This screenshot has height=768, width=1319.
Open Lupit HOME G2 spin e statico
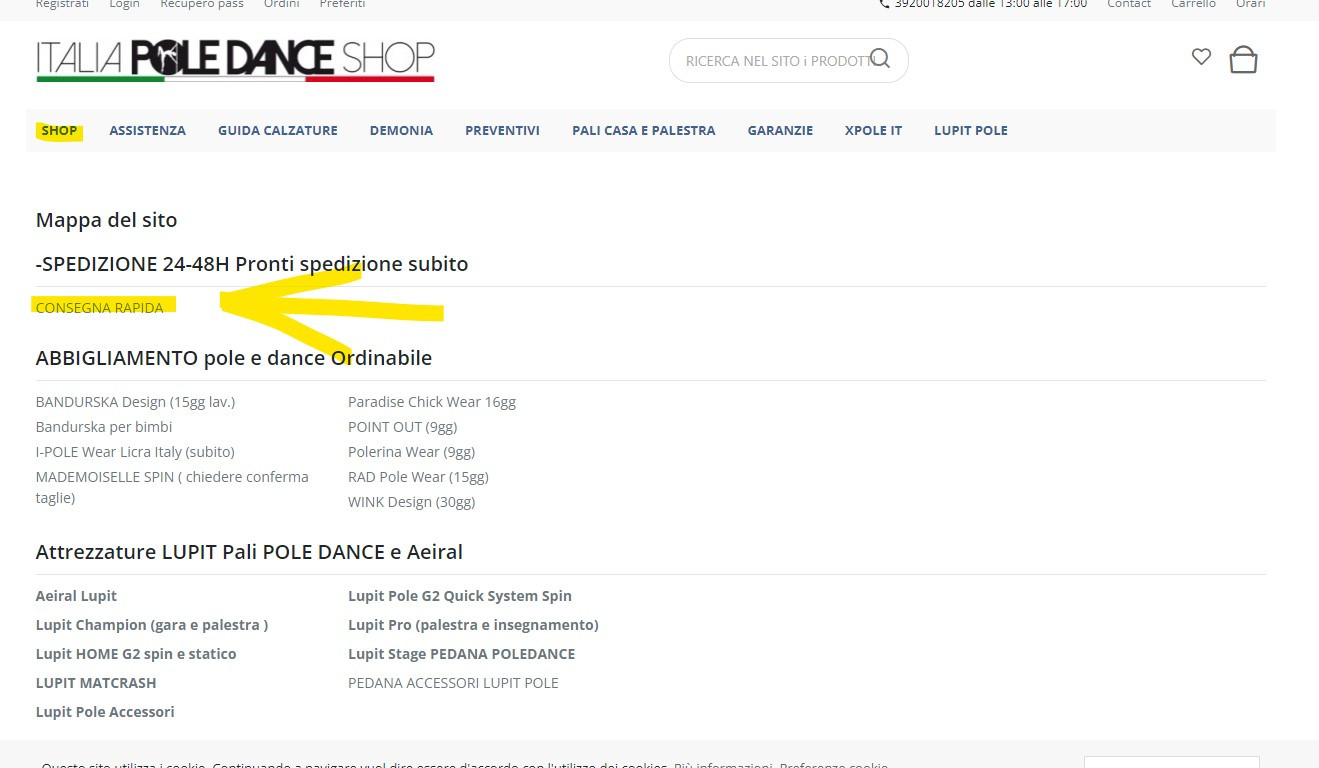pos(136,654)
